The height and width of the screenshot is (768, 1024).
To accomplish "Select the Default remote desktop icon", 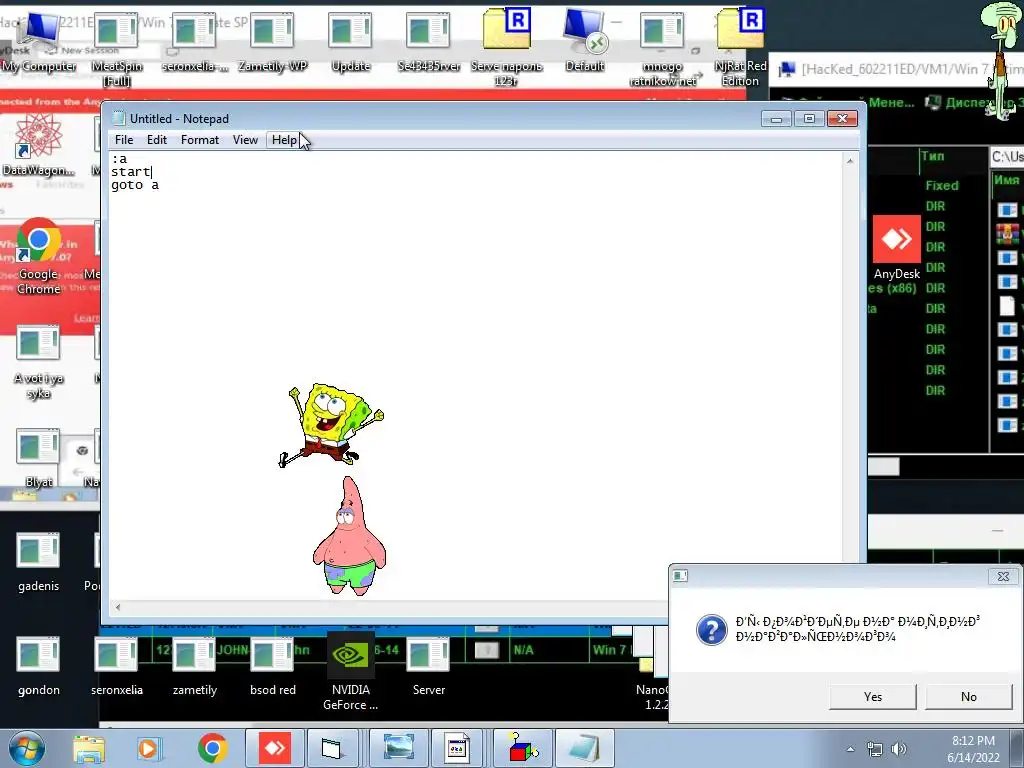I will tap(584, 40).
